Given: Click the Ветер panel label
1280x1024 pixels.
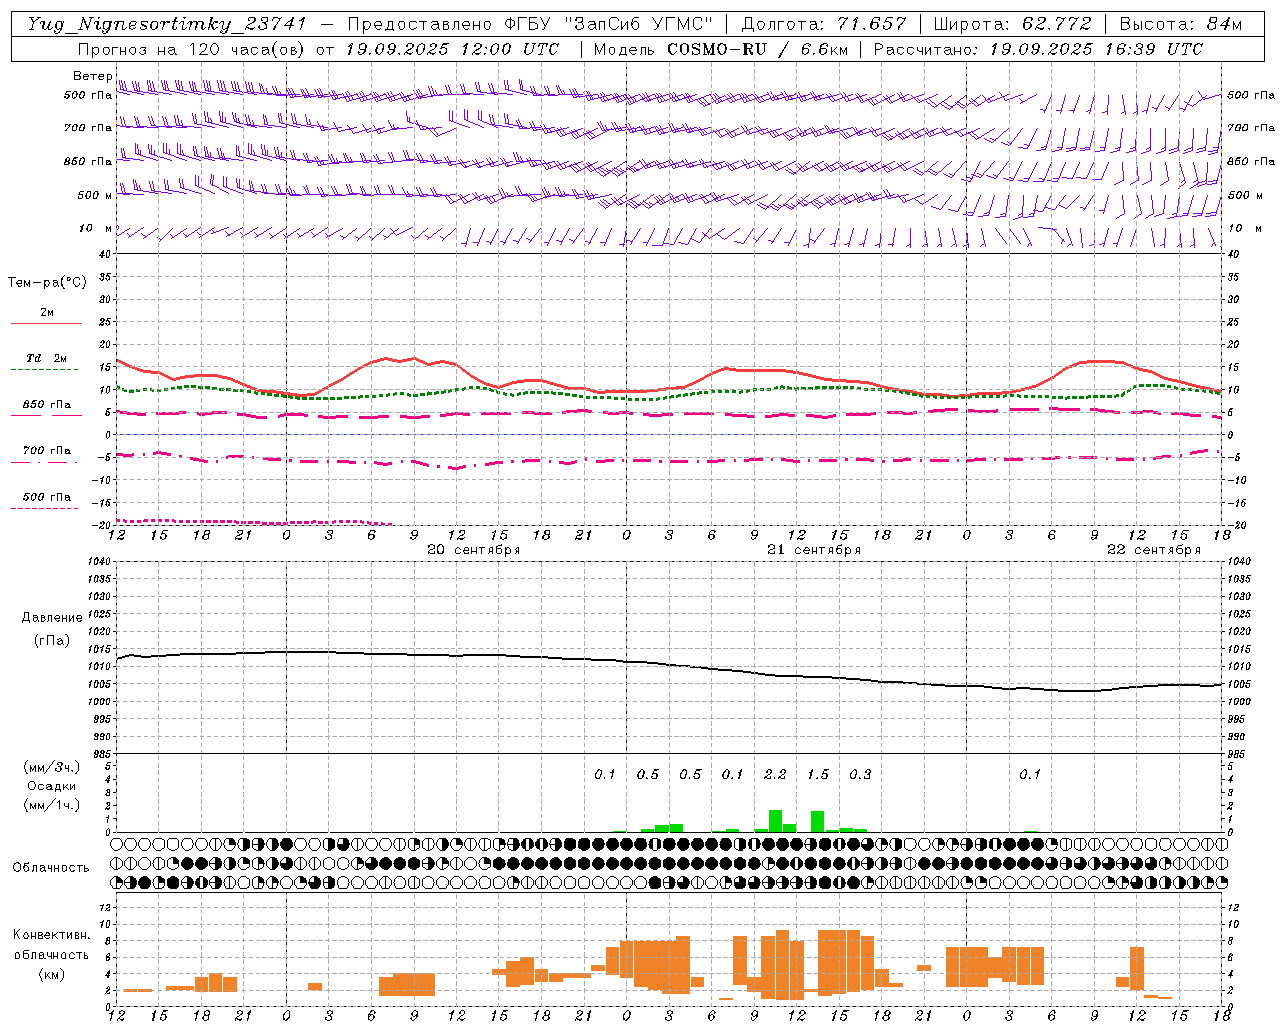Looking at the screenshot, I should coord(93,76).
